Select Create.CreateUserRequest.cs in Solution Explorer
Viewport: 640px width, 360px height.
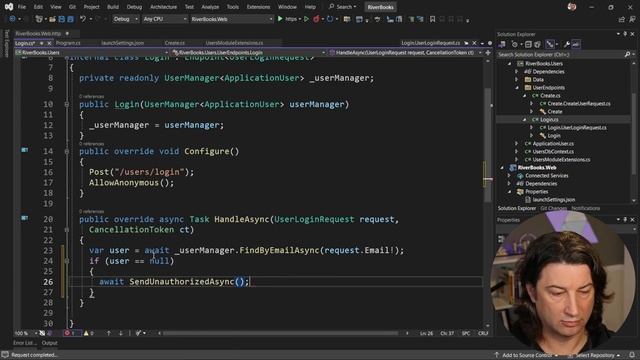tap(579, 104)
